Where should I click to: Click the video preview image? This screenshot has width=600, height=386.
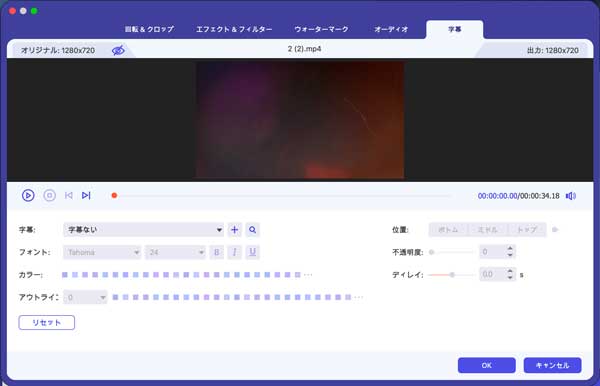tap(300, 120)
